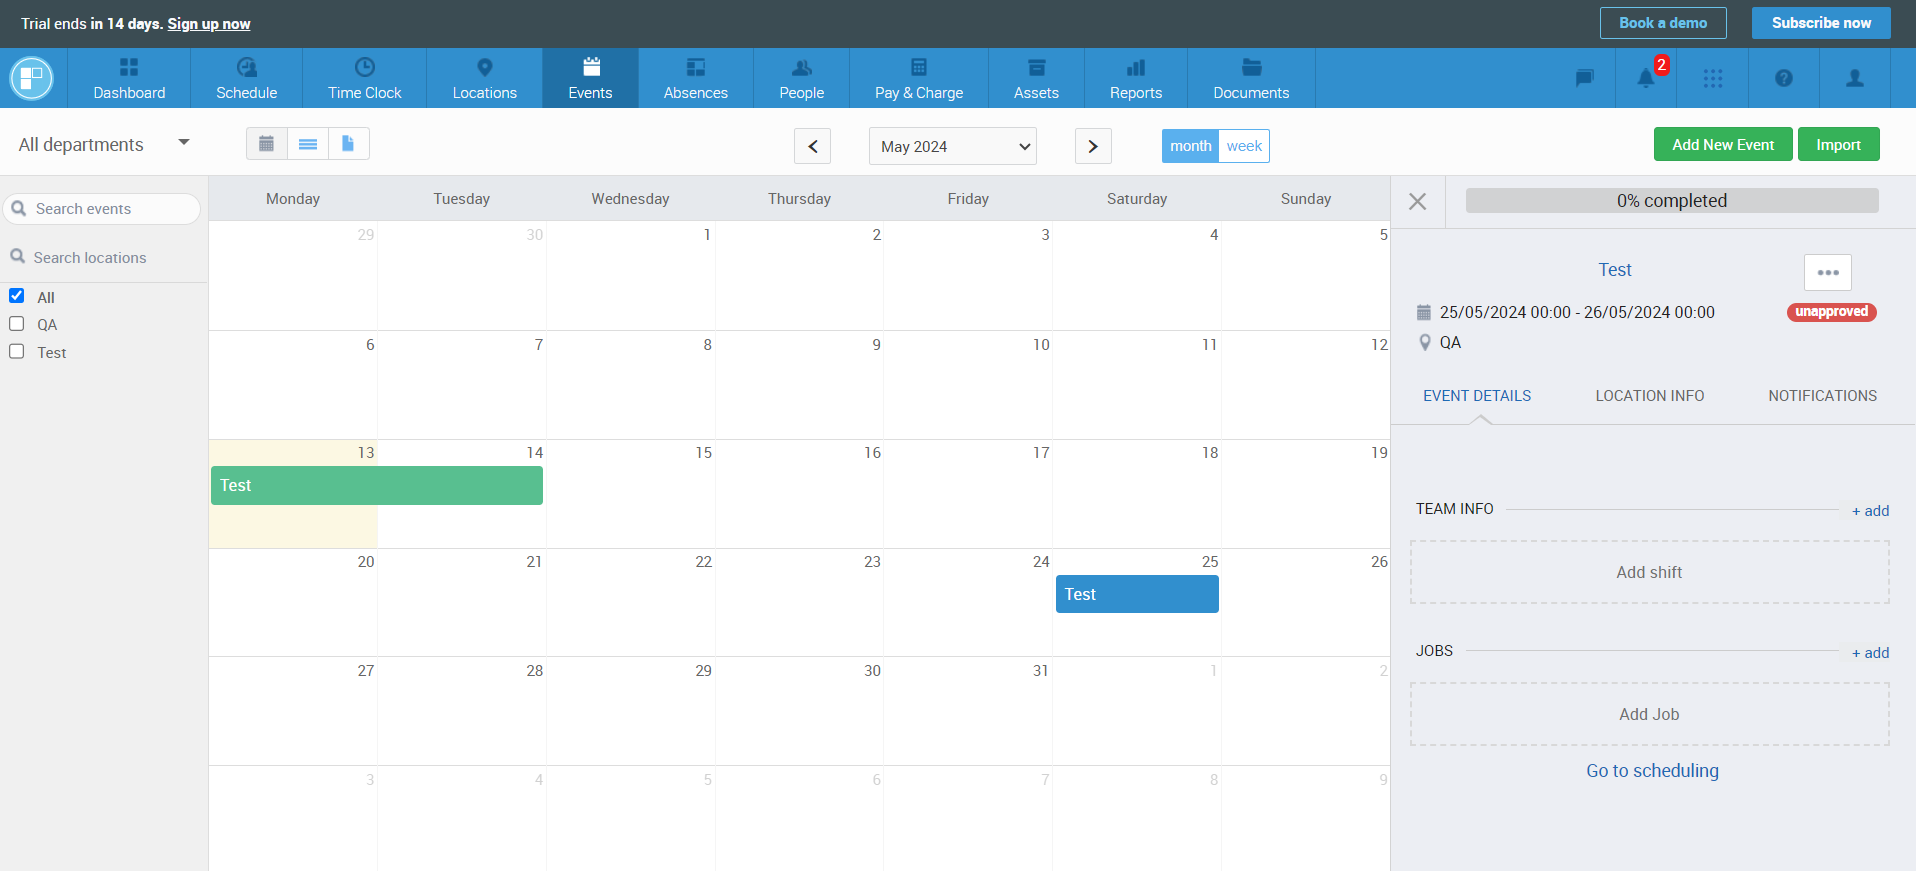This screenshot has height=871, width=1916.
Task: Open Locations from the top navigation
Action: (x=484, y=78)
